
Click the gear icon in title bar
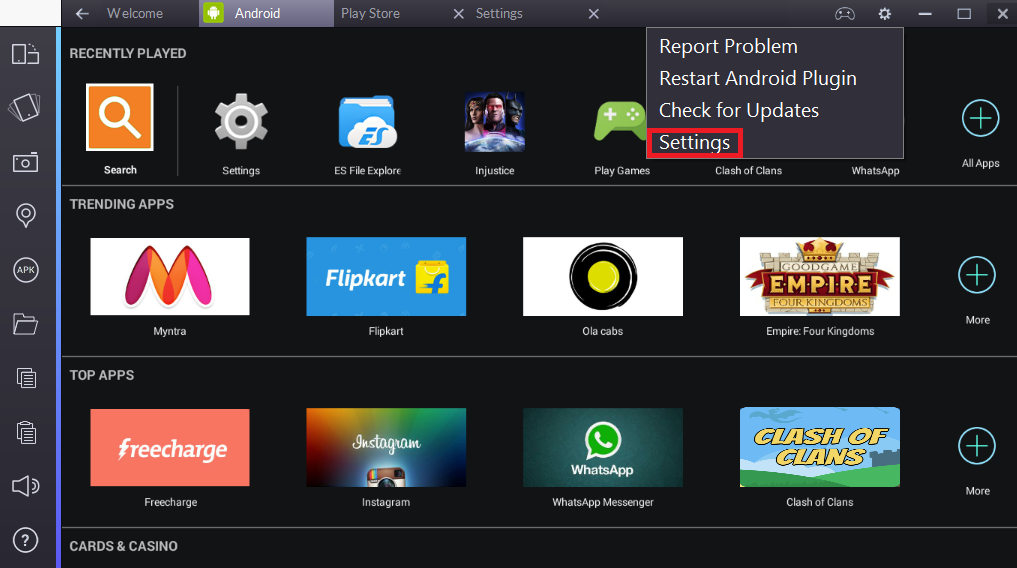tap(885, 14)
